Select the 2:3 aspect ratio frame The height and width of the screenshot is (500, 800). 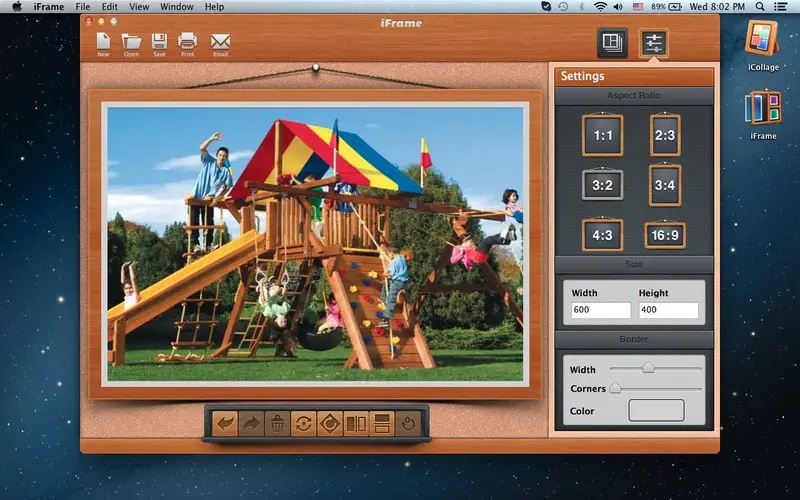click(x=665, y=135)
